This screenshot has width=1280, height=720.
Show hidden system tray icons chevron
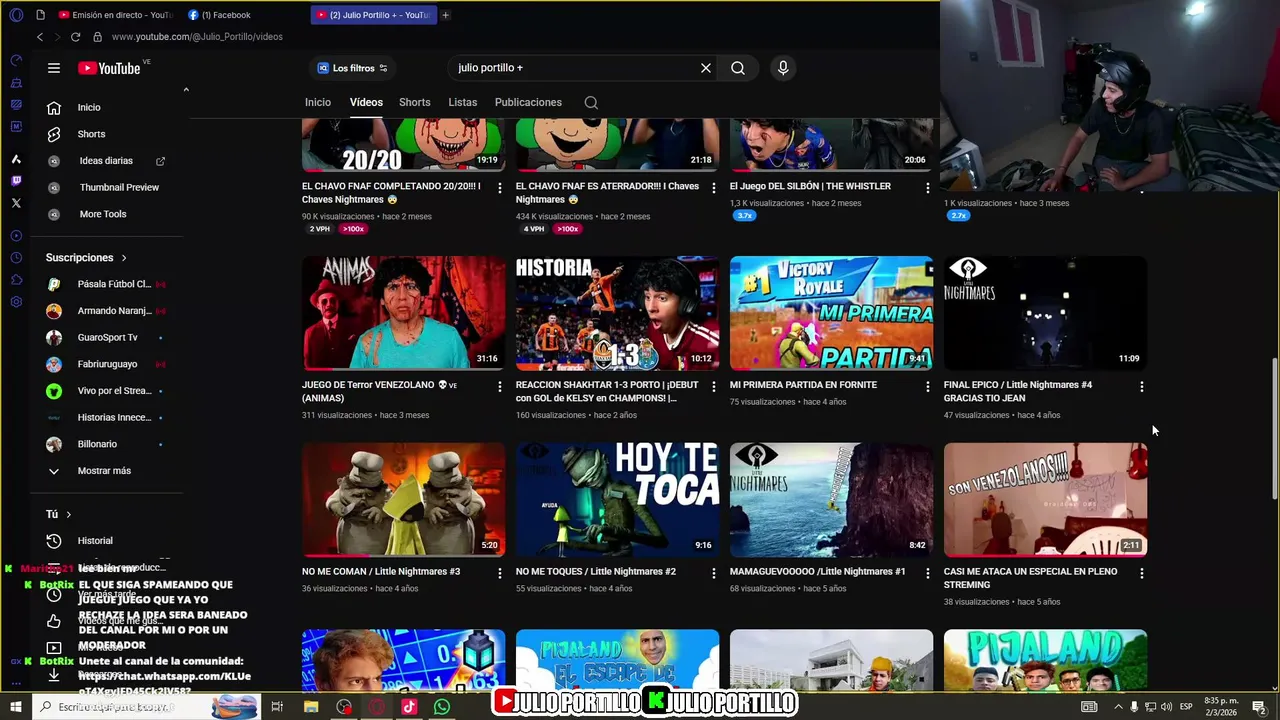(x=1118, y=707)
